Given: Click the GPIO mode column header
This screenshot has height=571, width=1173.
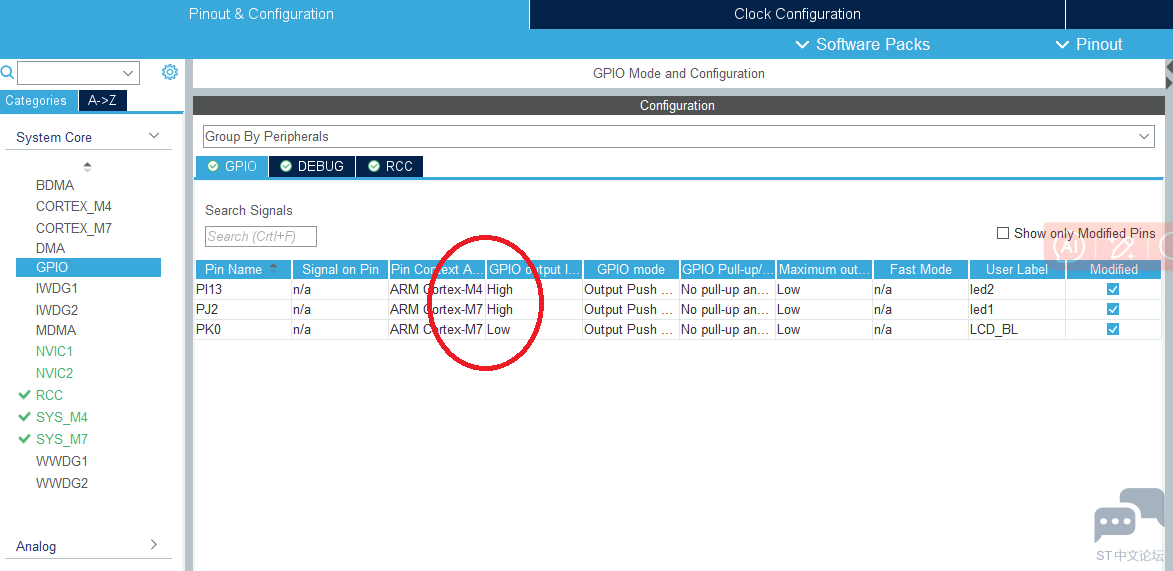Looking at the screenshot, I should [631, 269].
